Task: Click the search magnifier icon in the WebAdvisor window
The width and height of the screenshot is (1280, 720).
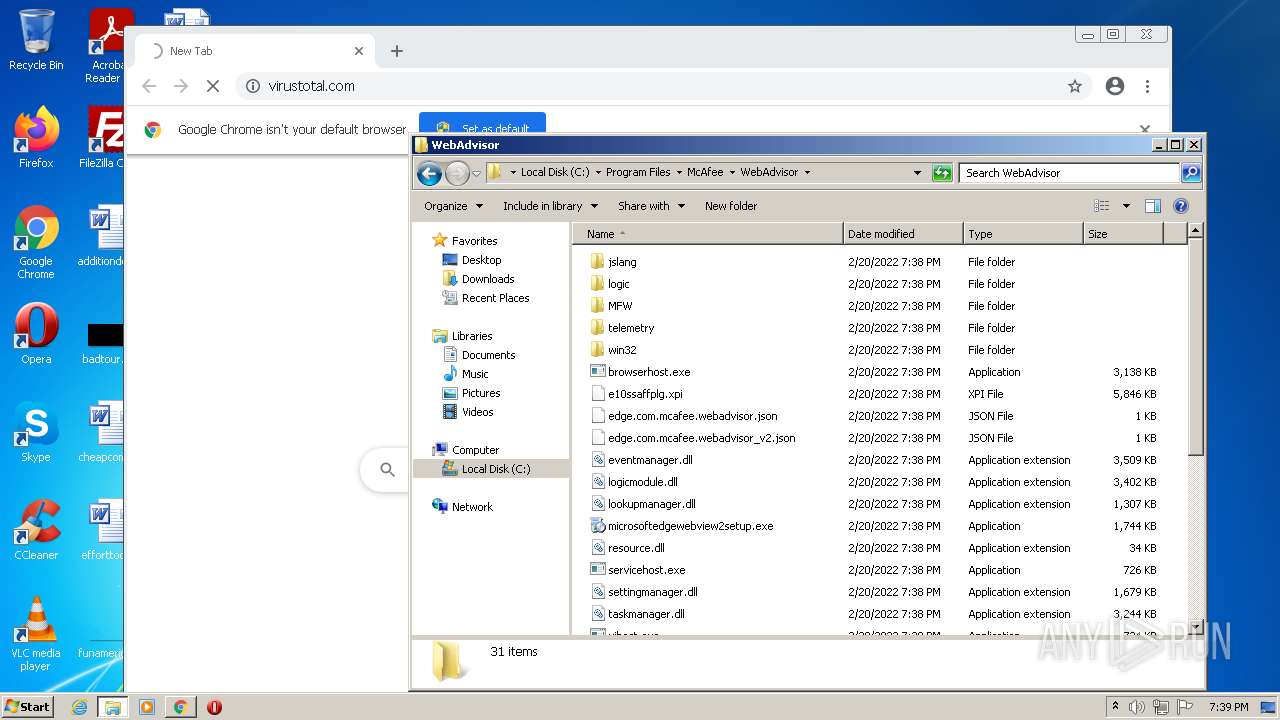Action: [x=1190, y=173]
